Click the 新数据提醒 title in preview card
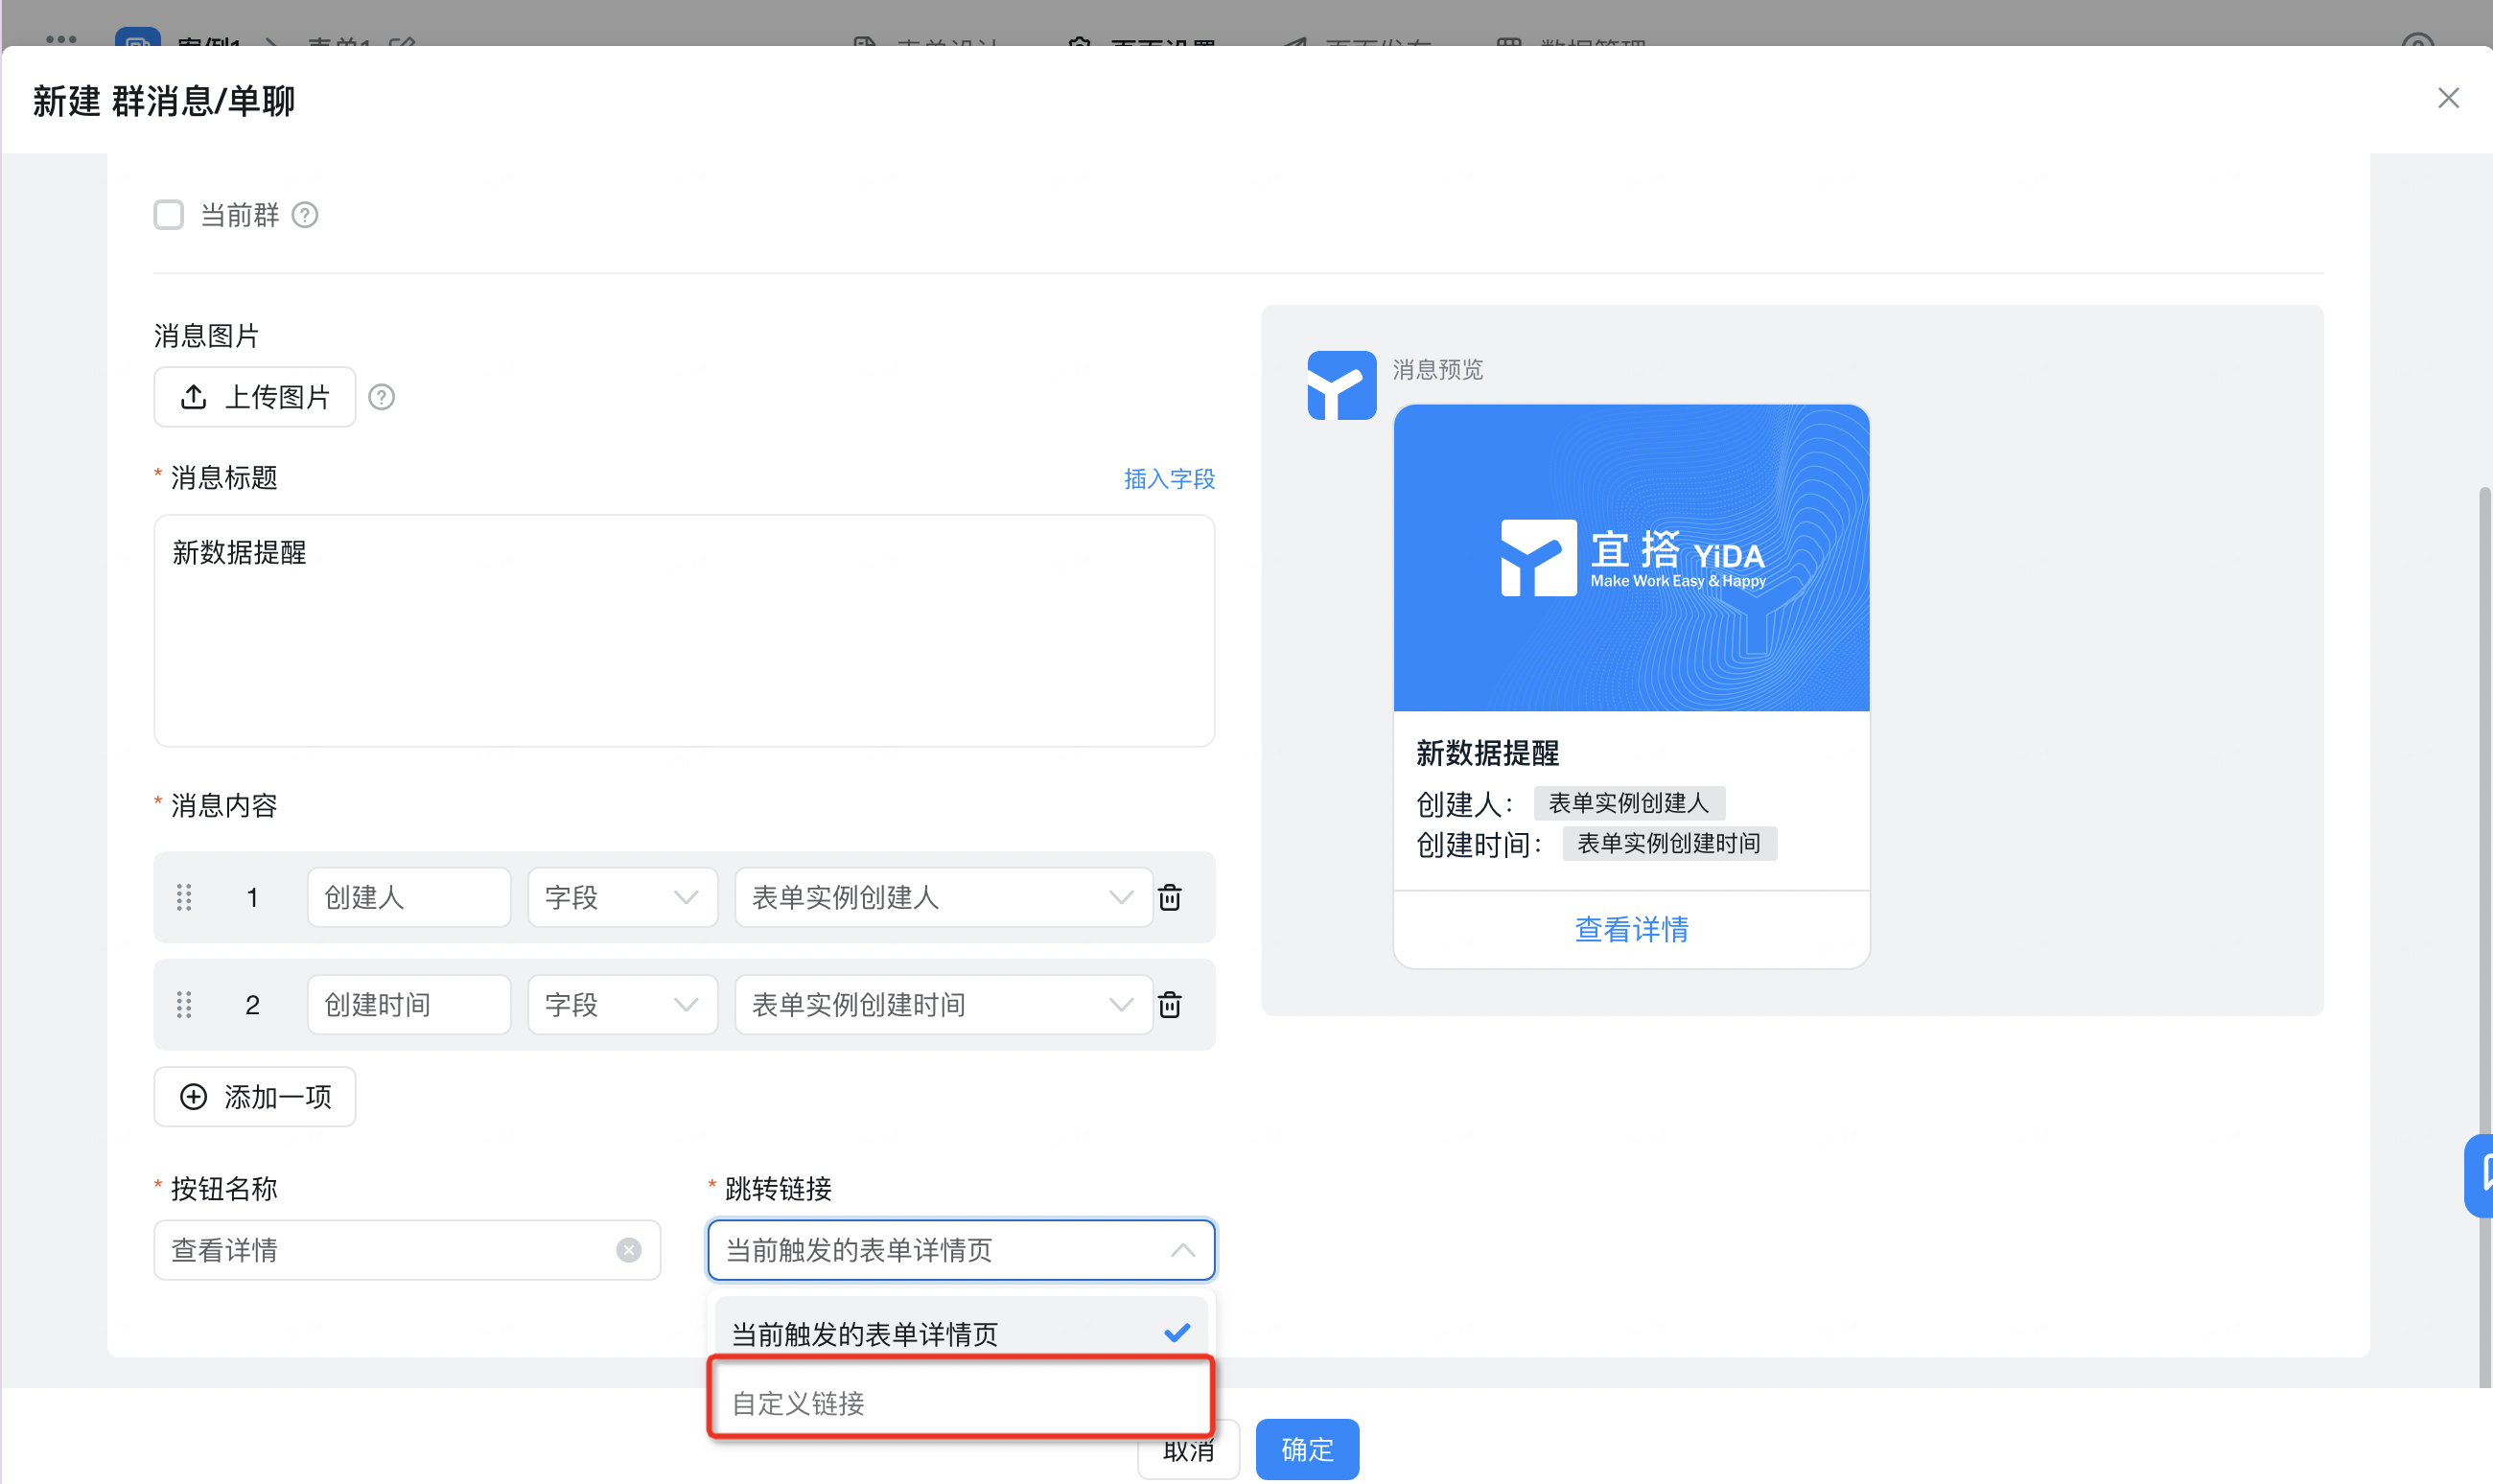Image resolution: width=2493 pixels, height=1484 pixels. coord(1487,753)
